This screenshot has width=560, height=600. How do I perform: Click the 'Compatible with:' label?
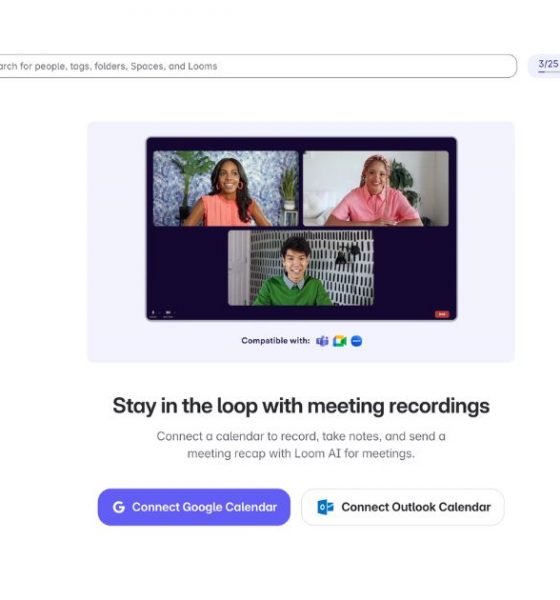click(276, 341)
